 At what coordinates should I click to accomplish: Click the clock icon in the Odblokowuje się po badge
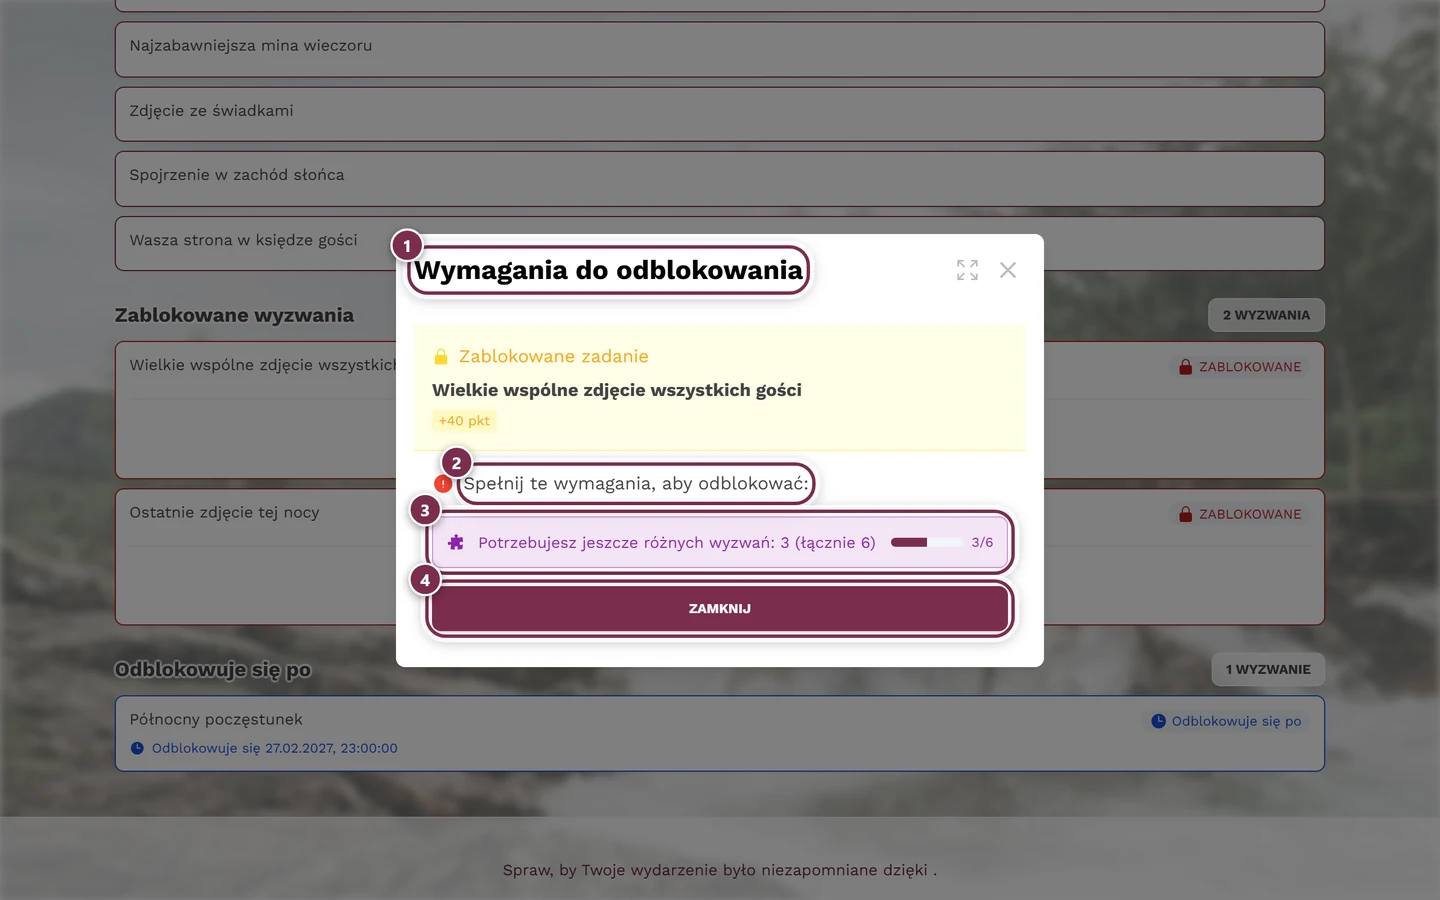coord(1158,721)
